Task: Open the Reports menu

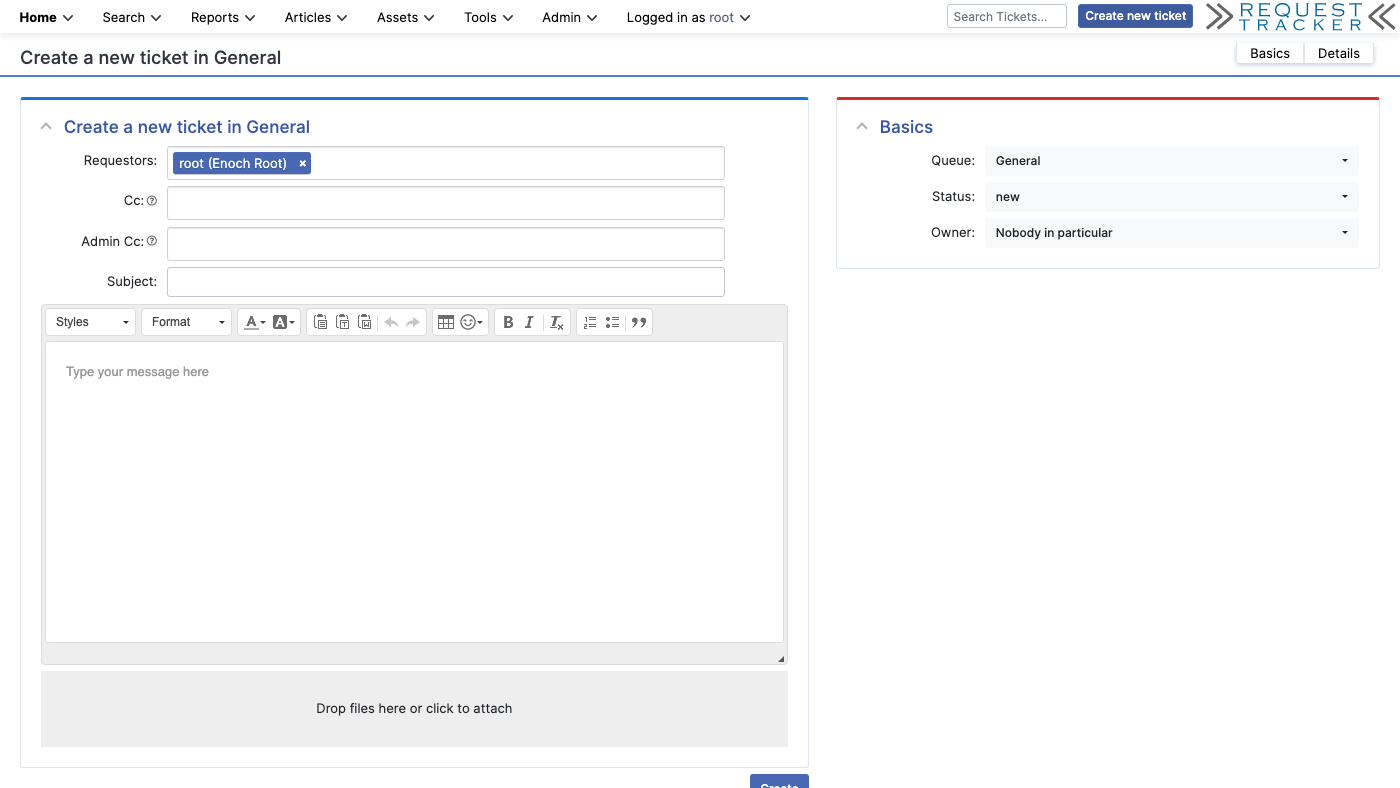Action: pyautogui.click(x=223, y=17)
